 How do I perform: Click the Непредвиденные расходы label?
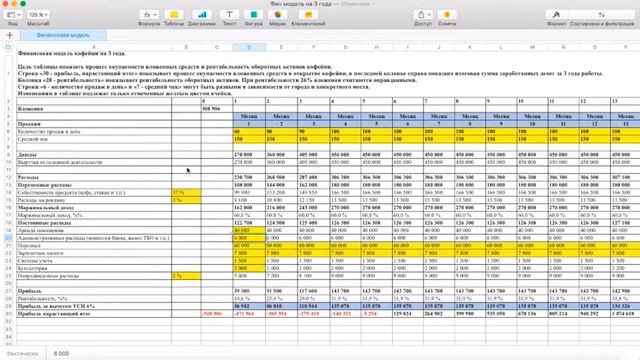click(94, 276)
